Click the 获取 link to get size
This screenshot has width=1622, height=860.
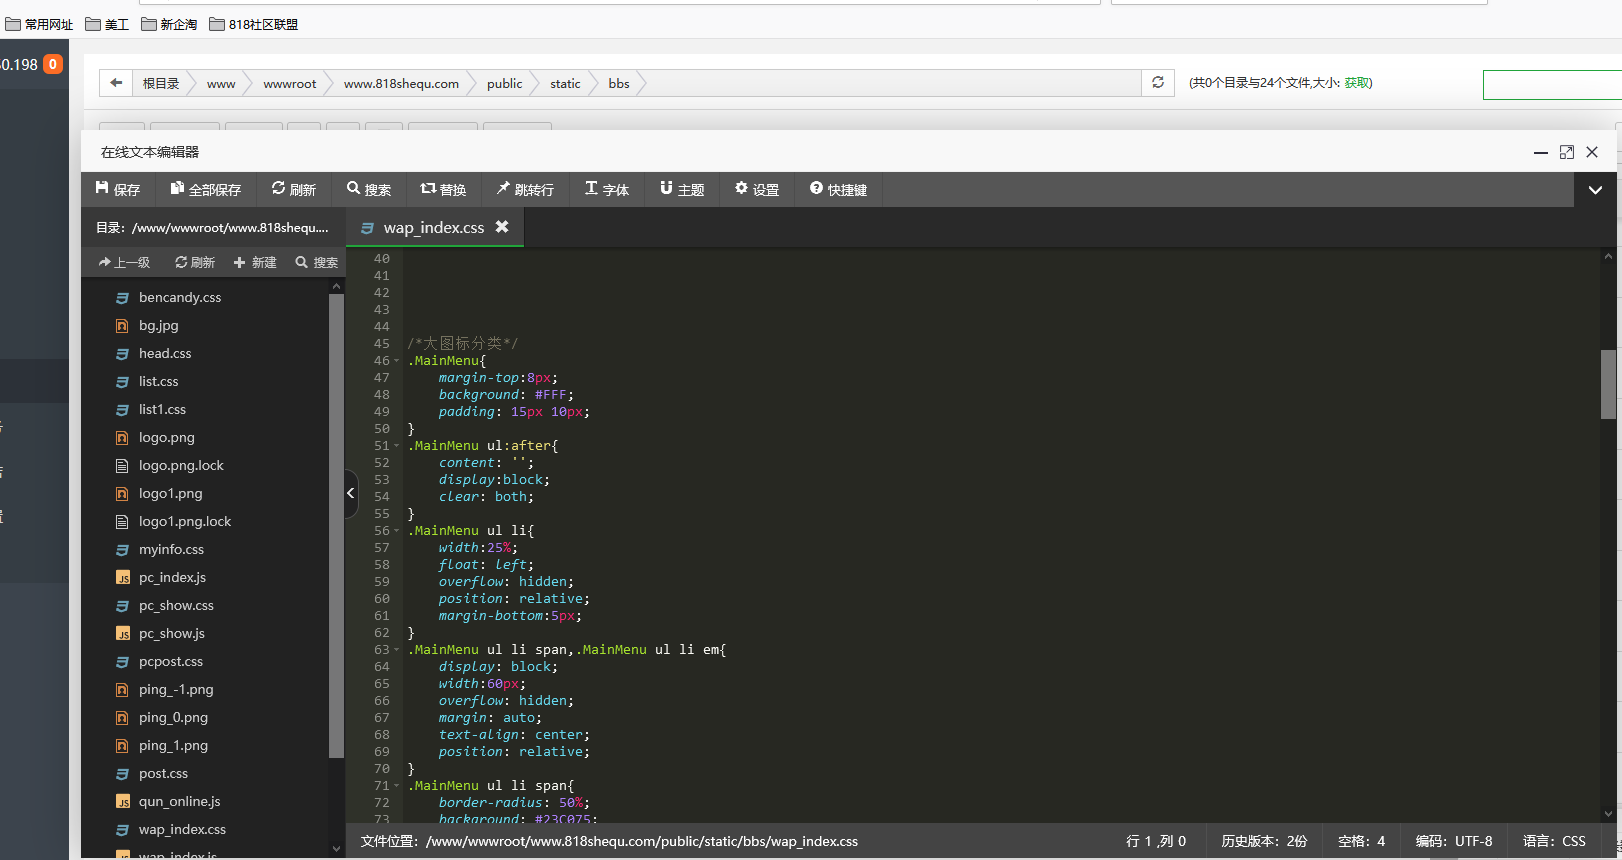(x=1357, y=83)
